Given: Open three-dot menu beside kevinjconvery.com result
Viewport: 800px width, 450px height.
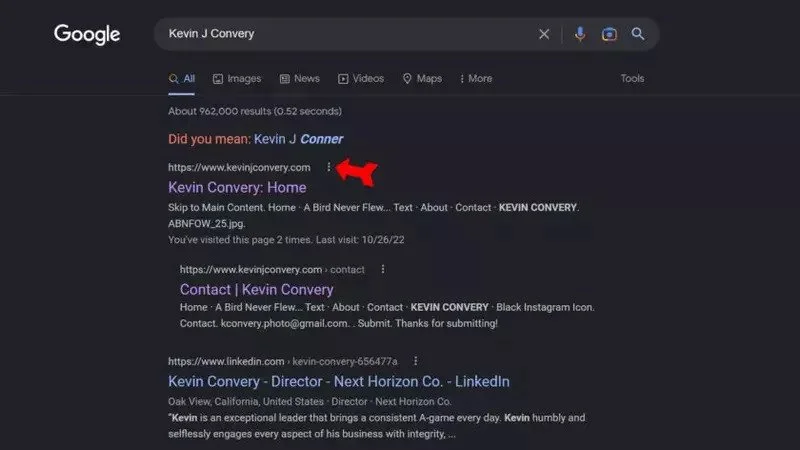Looking at the screenshot, I should click(328, 167).
